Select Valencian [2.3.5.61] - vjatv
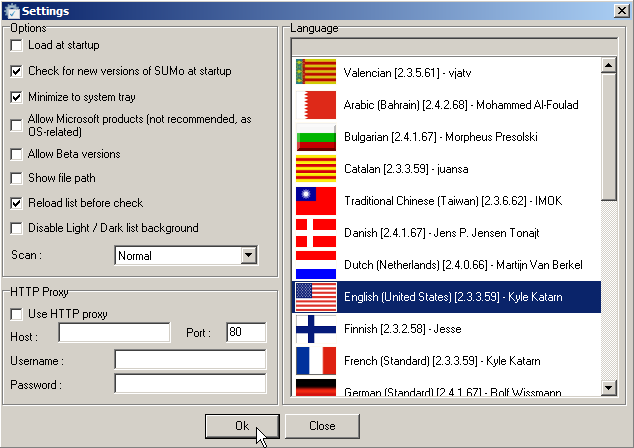Viewport: 634px width, 448px height. [446, 73]
